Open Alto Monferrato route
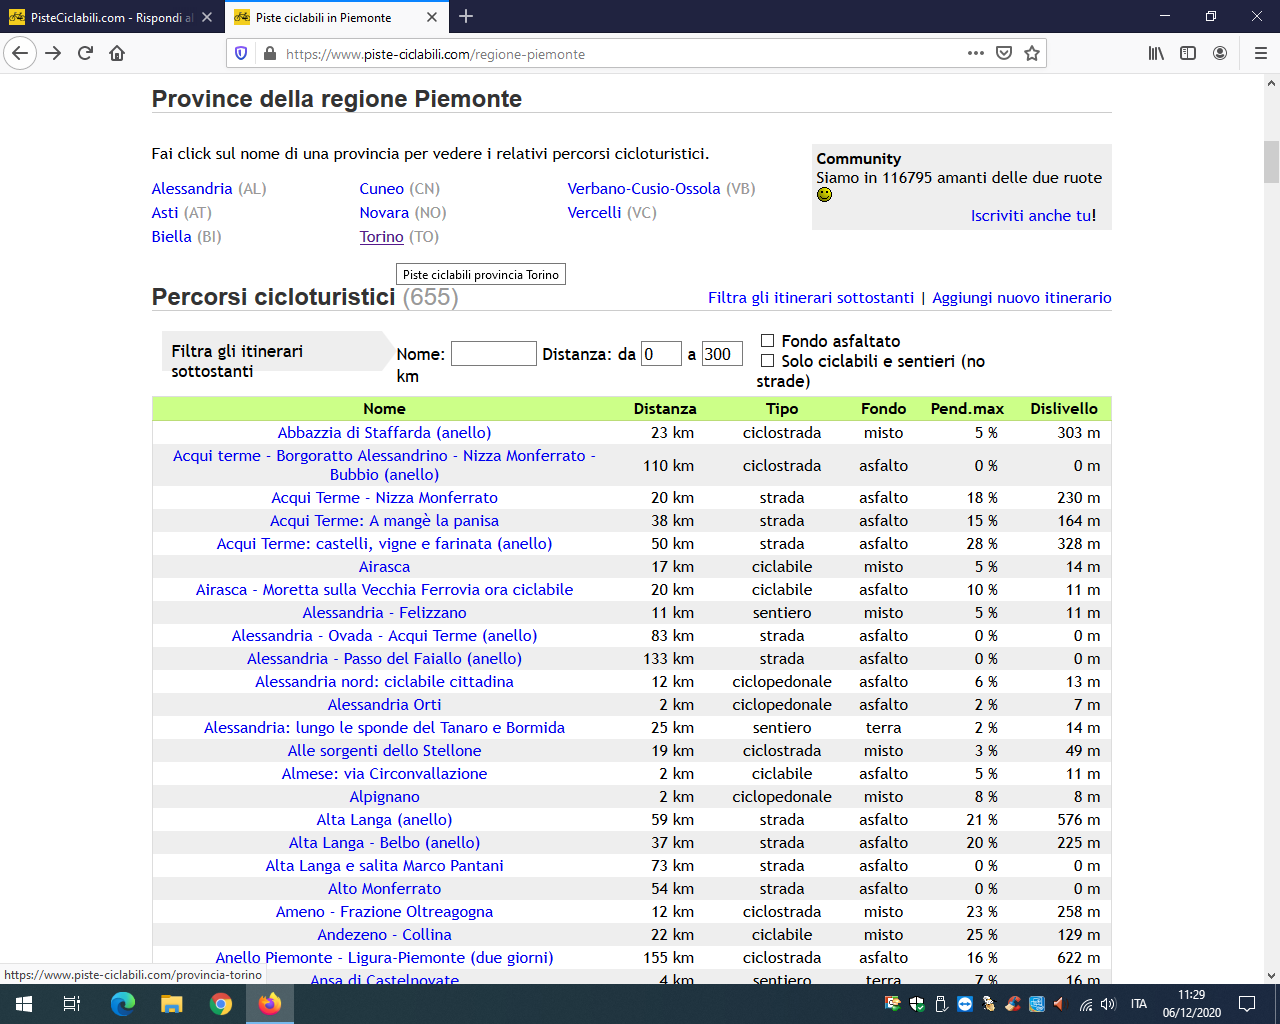 pos(385,889)
